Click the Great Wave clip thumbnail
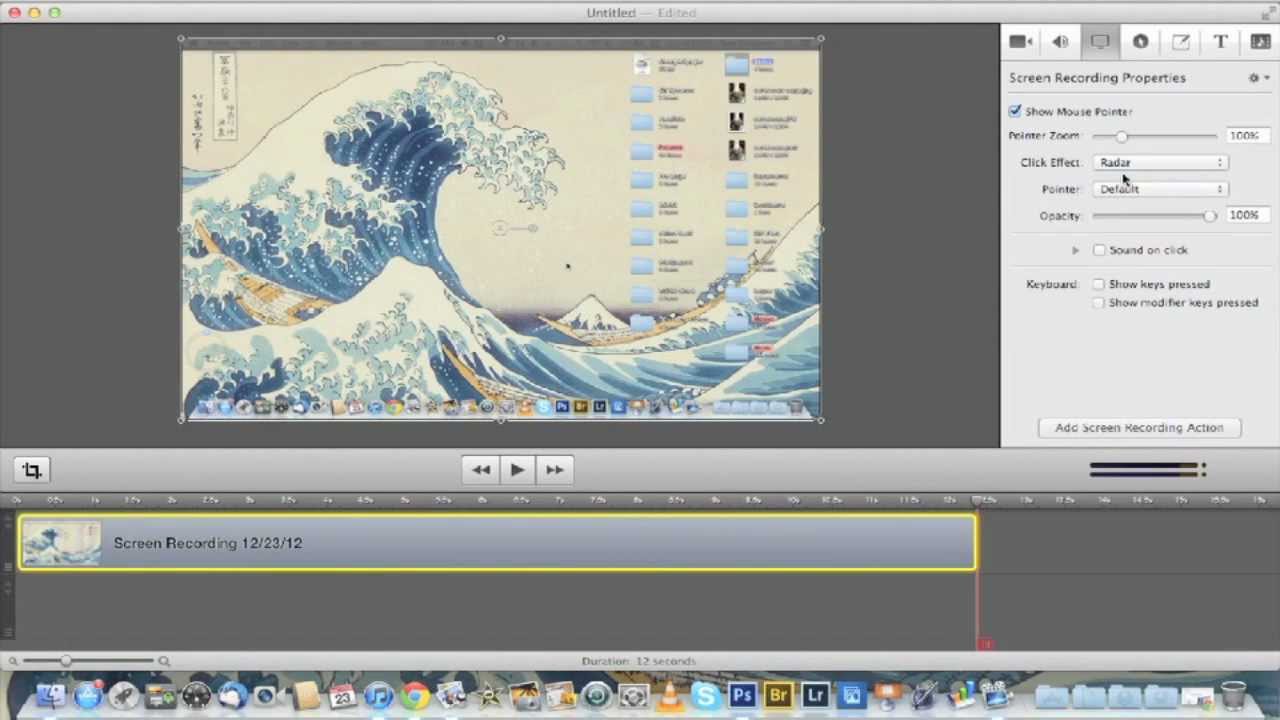The image size is (1280, 720). [62, 544]
